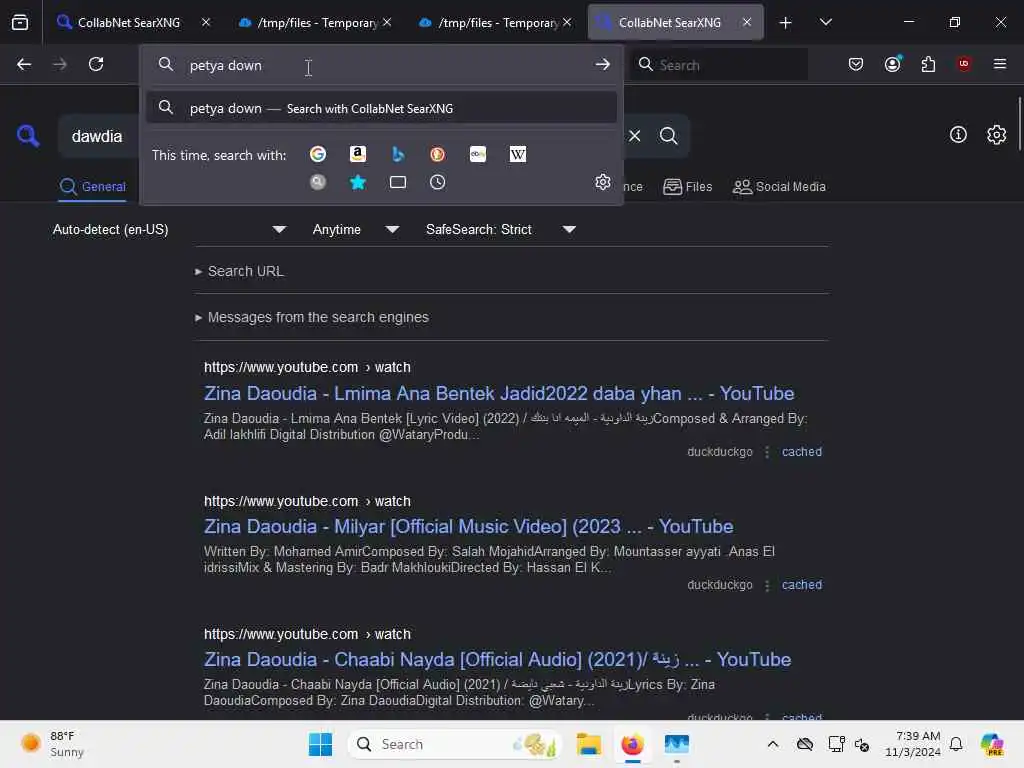
Task: Open notifications bell in taskbar
Action: pyautogui.click(x=956, y=744)
